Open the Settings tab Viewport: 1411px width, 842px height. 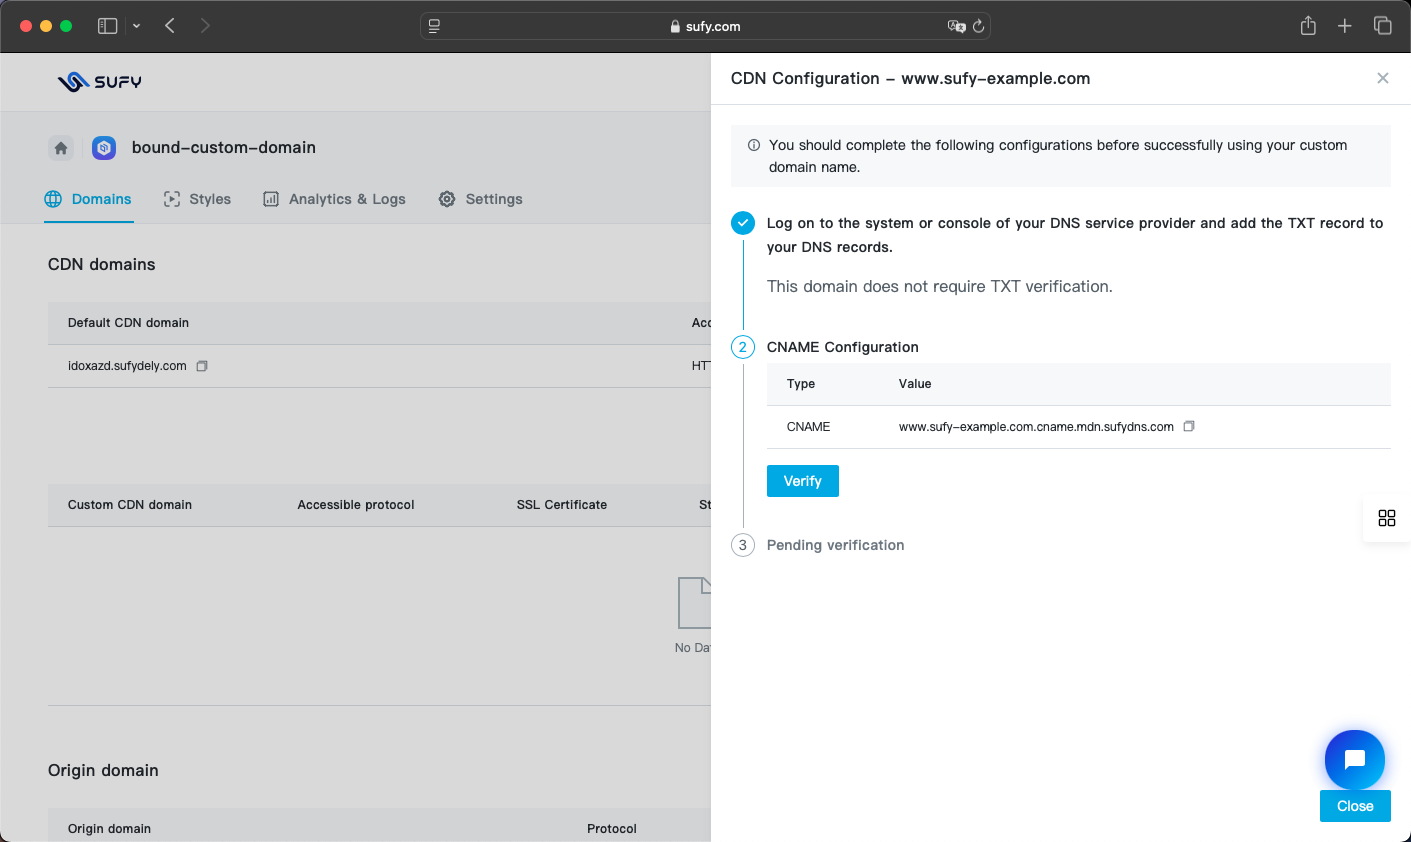coord(480,199)
